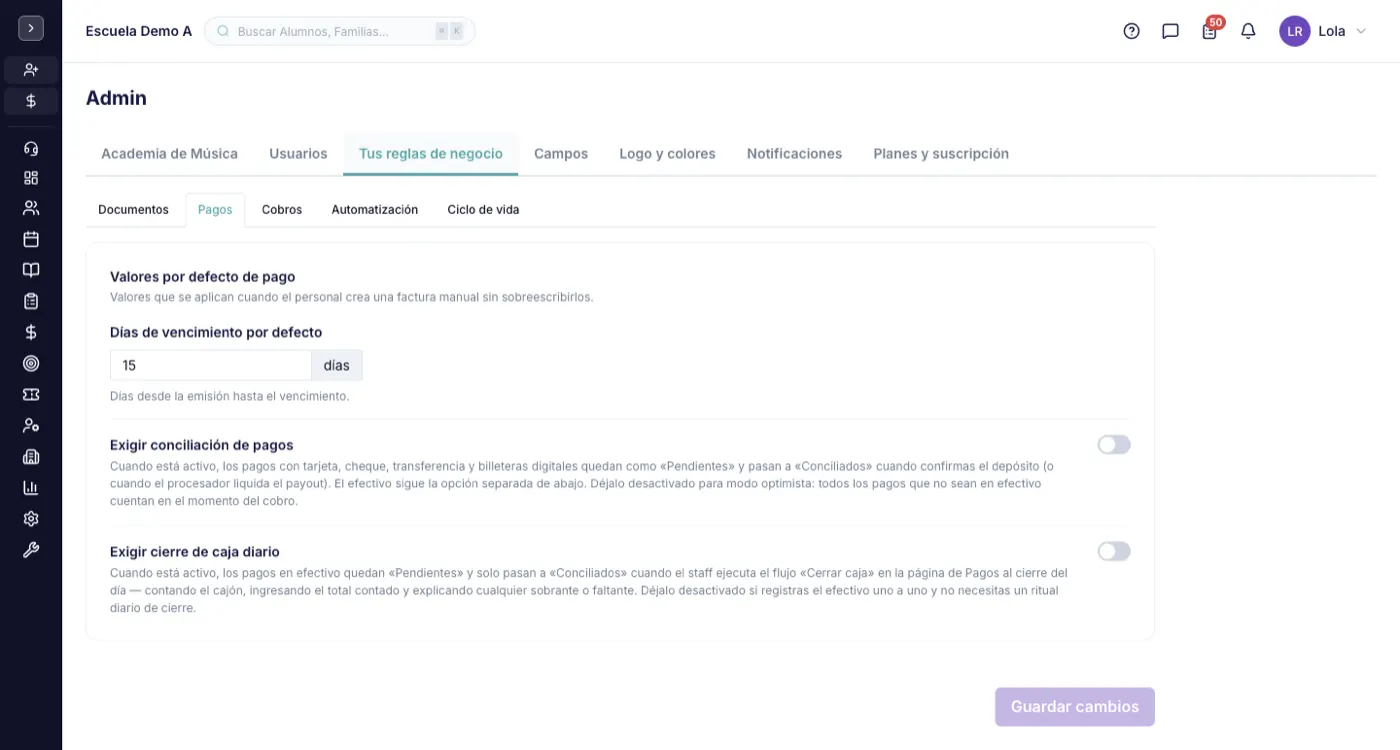Viewport: 1400px width, 750px height.
Task: Click the wrench admin icon in sidebar
Action: (x=31, y=550)
